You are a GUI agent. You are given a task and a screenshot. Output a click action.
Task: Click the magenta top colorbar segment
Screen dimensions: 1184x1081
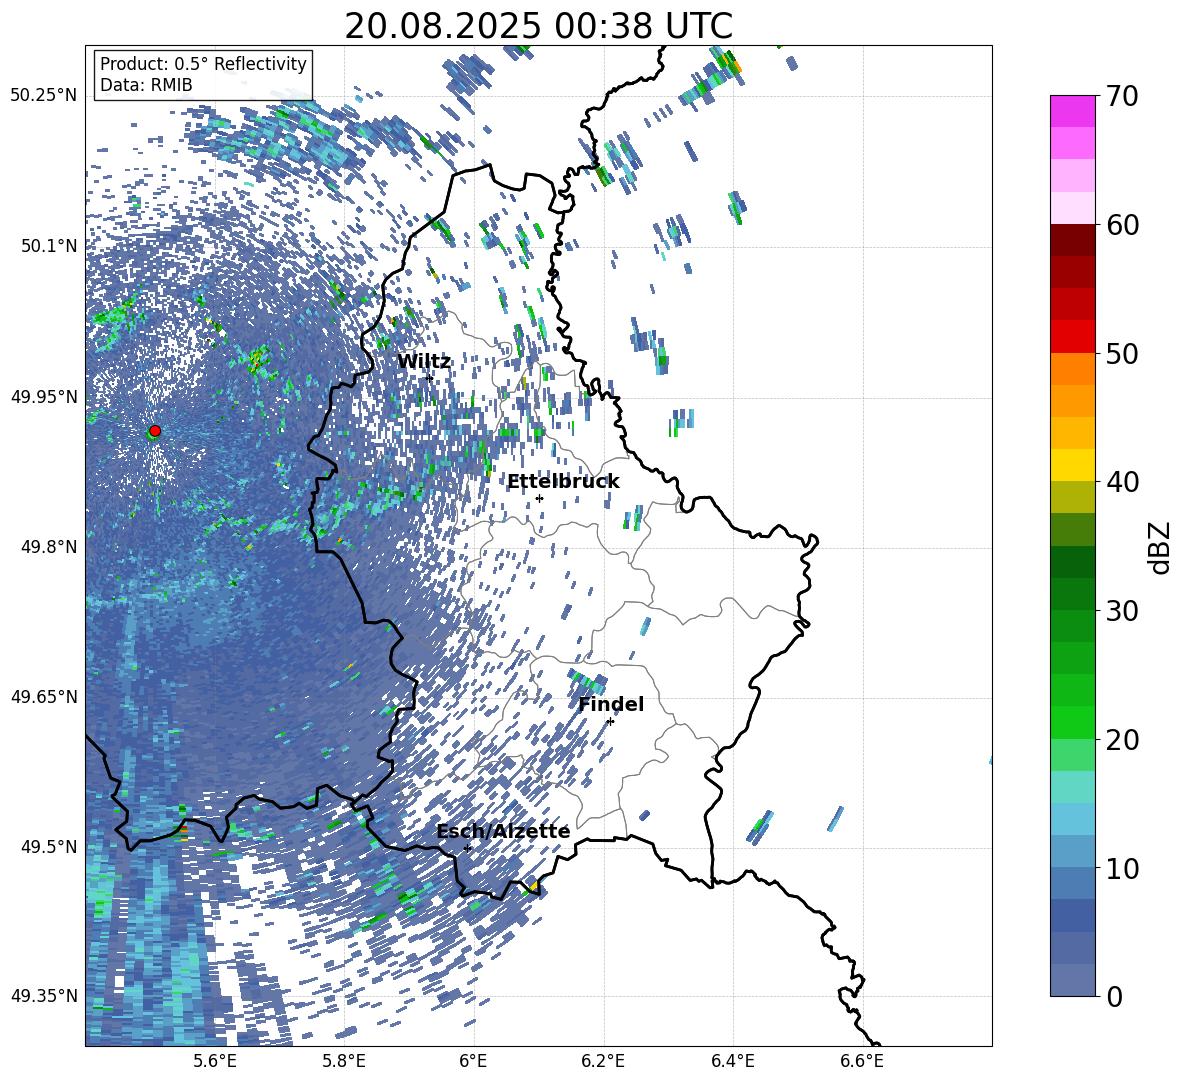click(x=1073, y=111)
